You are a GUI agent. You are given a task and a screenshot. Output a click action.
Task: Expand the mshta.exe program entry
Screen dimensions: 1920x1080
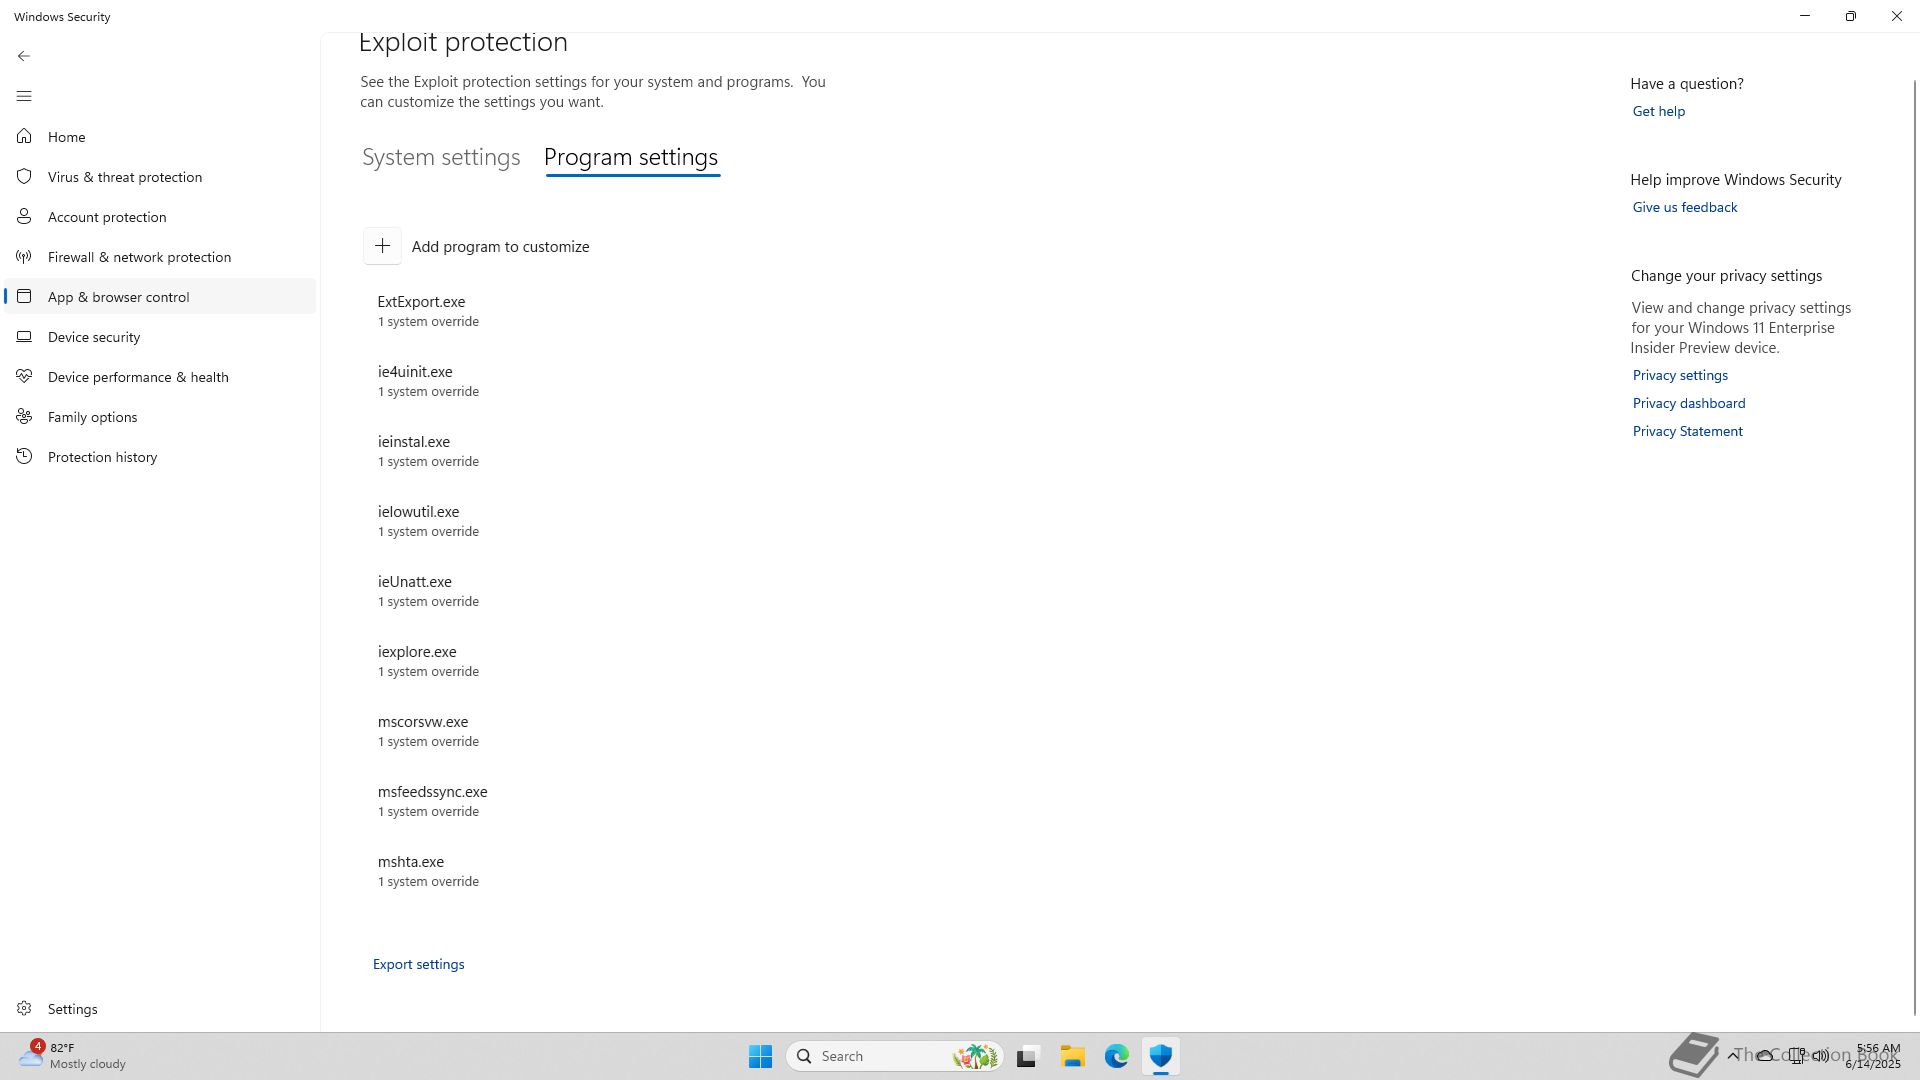411,870
